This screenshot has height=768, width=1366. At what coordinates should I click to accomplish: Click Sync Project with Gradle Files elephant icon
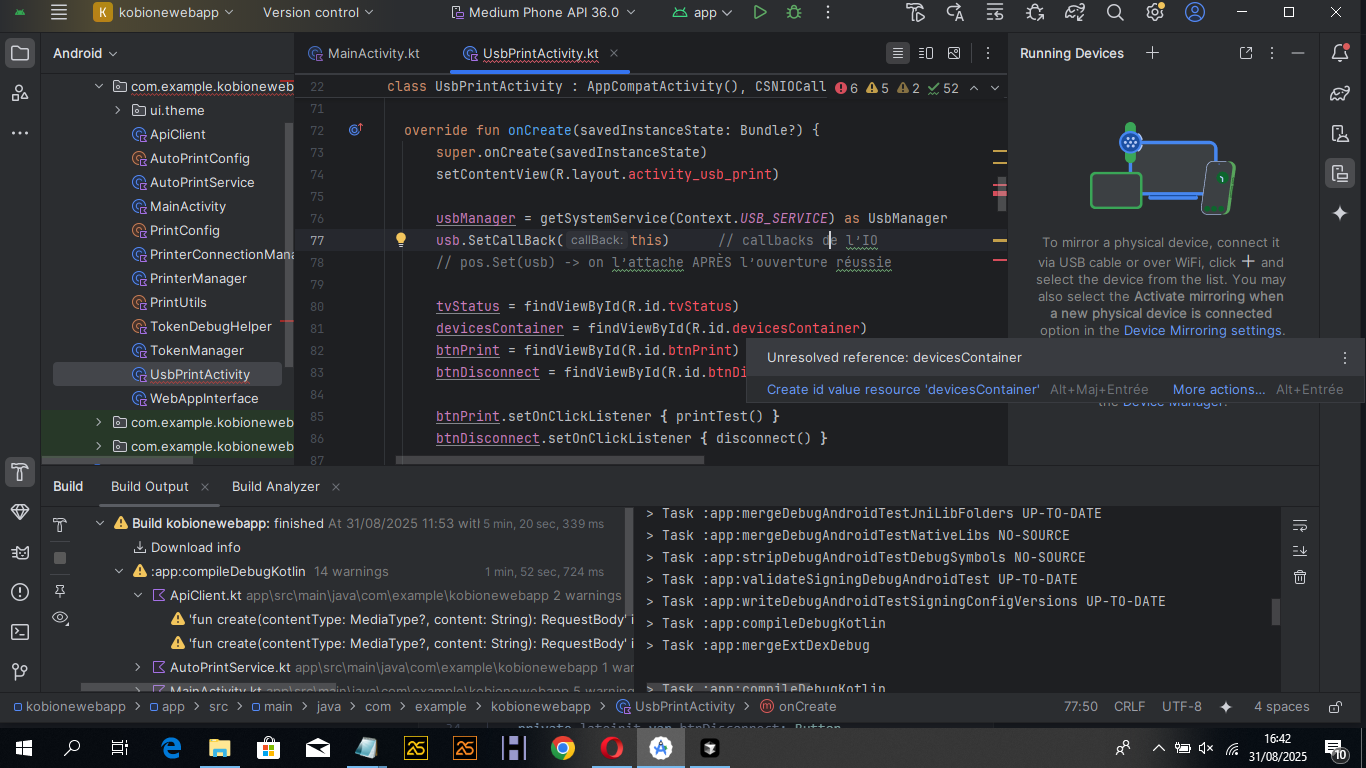pyautogui.click(x=1075, y=13)
